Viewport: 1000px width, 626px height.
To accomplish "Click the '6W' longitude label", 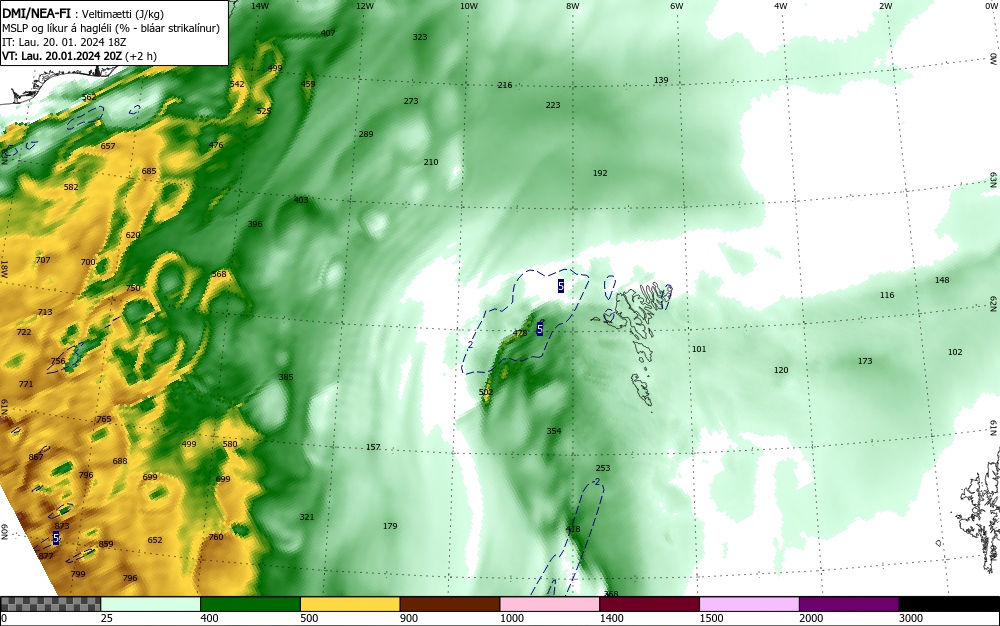I will pos(677,6).
